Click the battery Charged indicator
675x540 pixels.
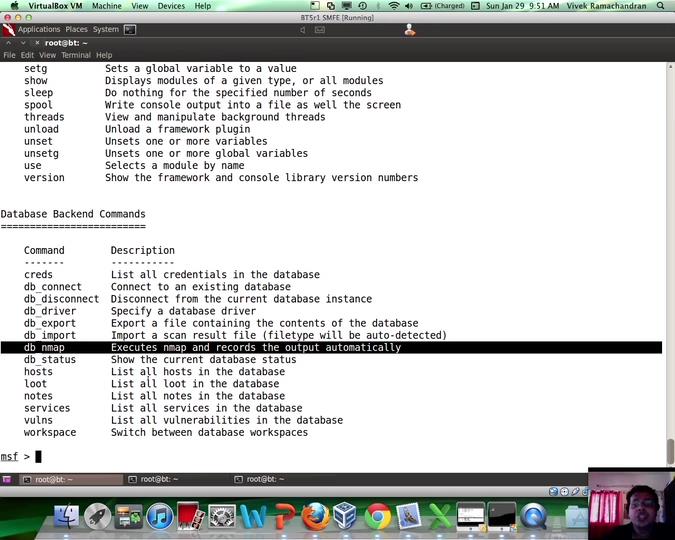(x=442, y=6)
